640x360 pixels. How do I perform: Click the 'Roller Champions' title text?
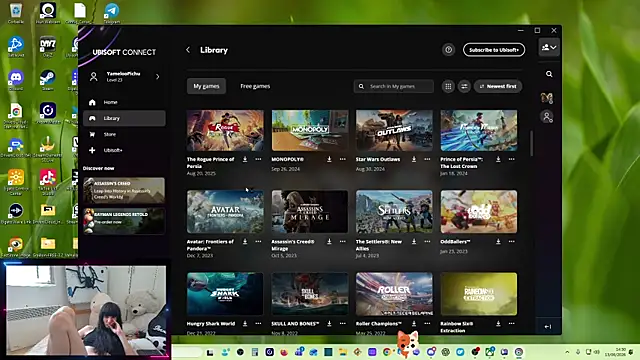point(378,324)
